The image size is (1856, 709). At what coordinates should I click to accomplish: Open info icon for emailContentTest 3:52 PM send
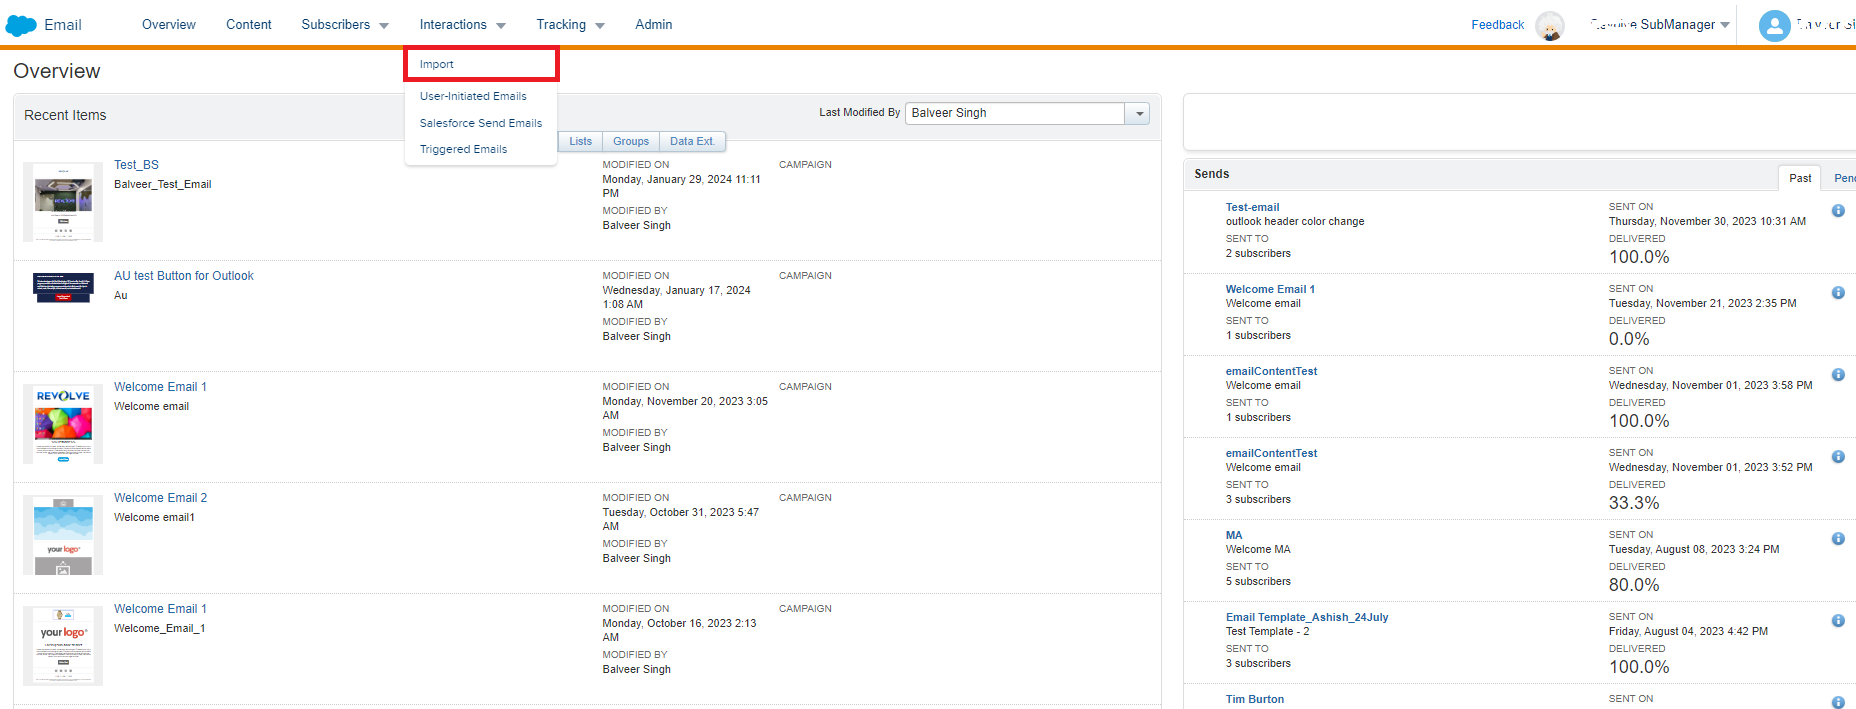point(1838,457)
